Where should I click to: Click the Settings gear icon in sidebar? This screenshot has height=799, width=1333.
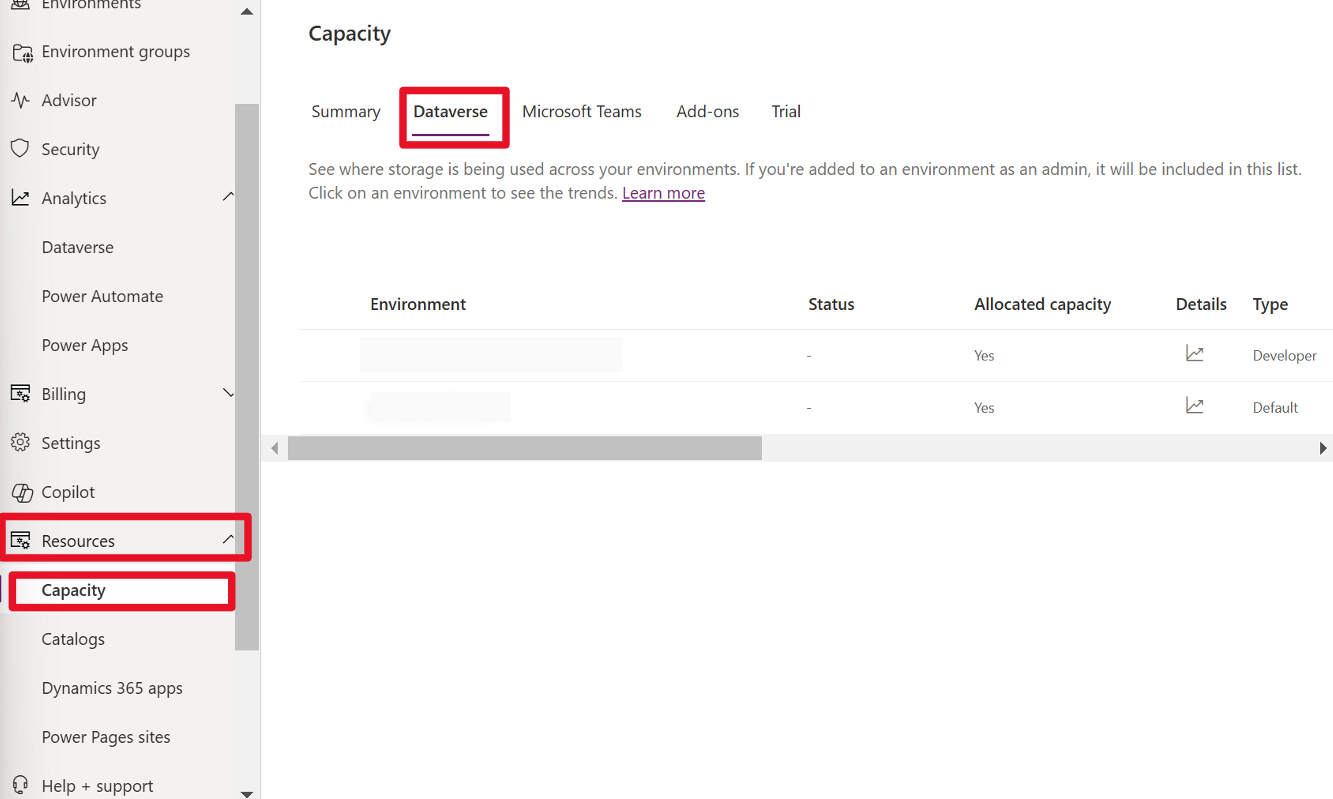click(x=20, y=442)
